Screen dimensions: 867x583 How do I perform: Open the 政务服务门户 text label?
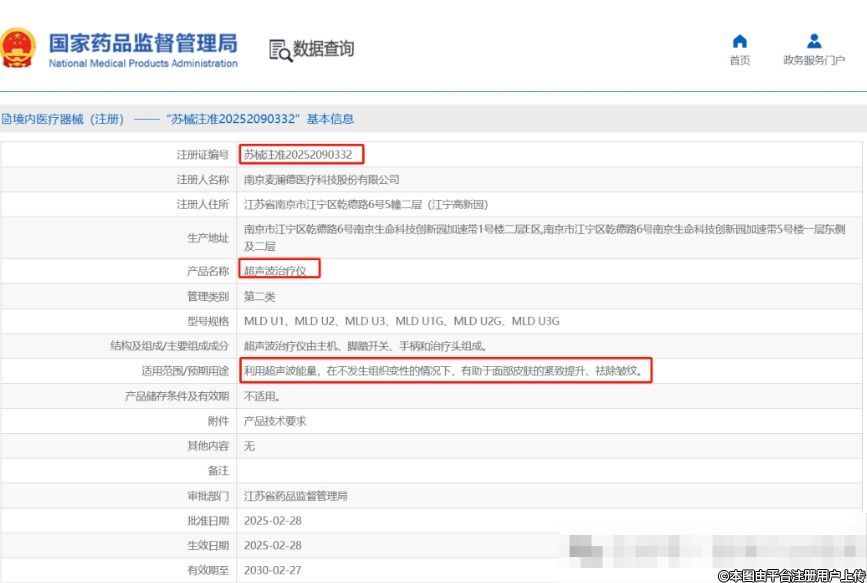[814, 61]
